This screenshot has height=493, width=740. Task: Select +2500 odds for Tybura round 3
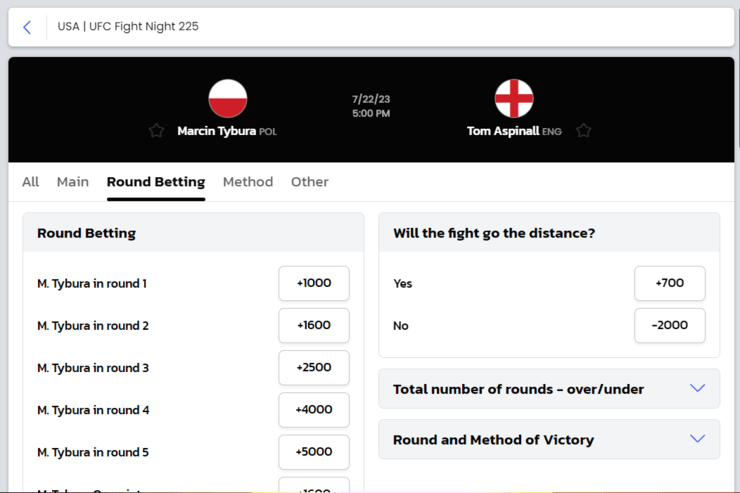point(314,368)
